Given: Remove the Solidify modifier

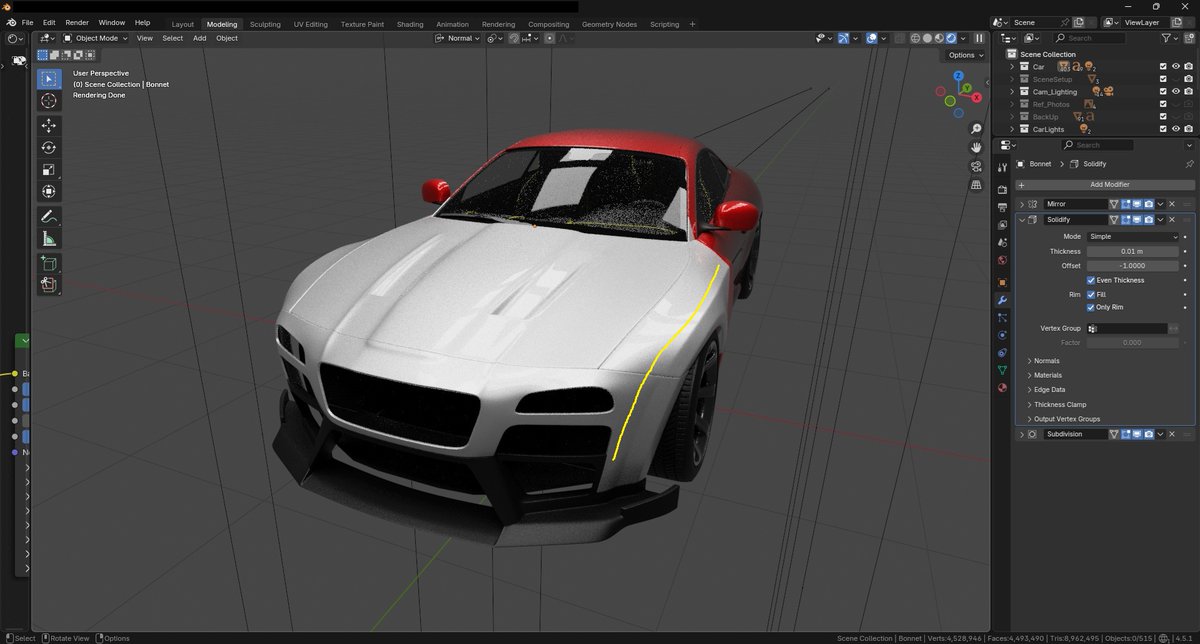Looking at the screenshot, I should (1172, 219).
